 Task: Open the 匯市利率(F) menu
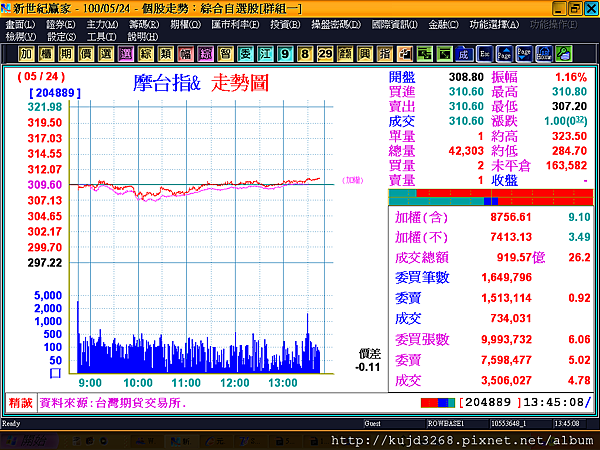235,25
